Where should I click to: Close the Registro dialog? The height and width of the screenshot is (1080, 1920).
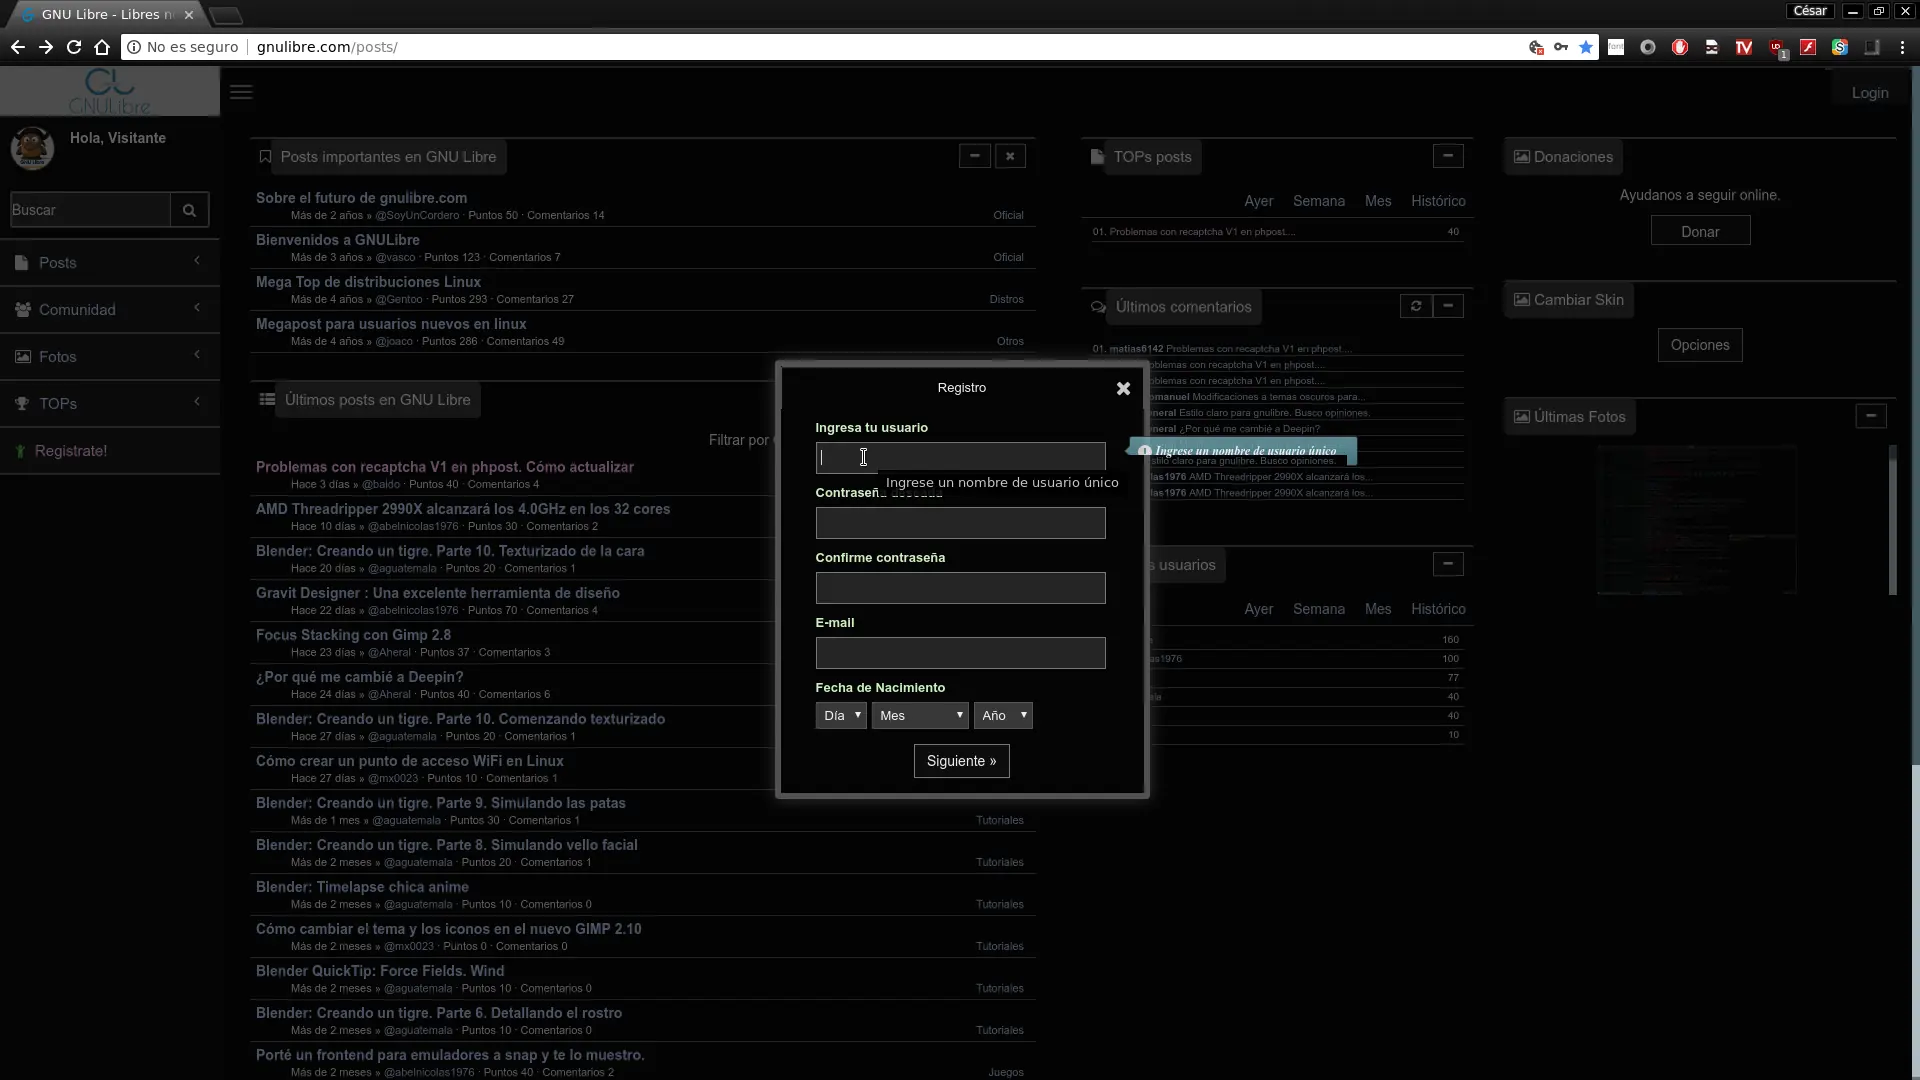pyautogui.click(x=1123, y=388)
